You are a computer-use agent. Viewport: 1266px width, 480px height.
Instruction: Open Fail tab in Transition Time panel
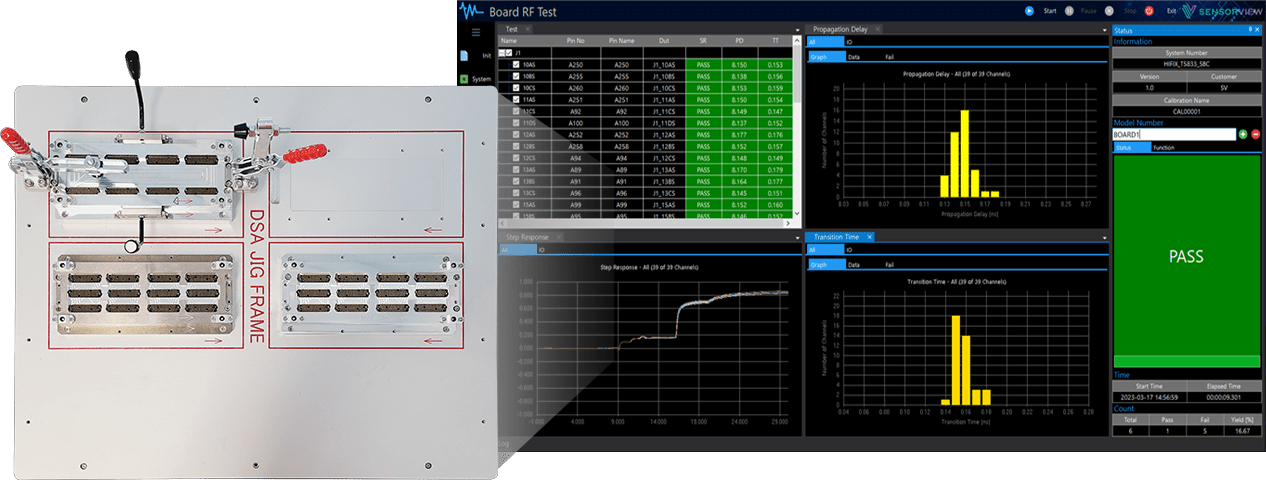(890, 265)
